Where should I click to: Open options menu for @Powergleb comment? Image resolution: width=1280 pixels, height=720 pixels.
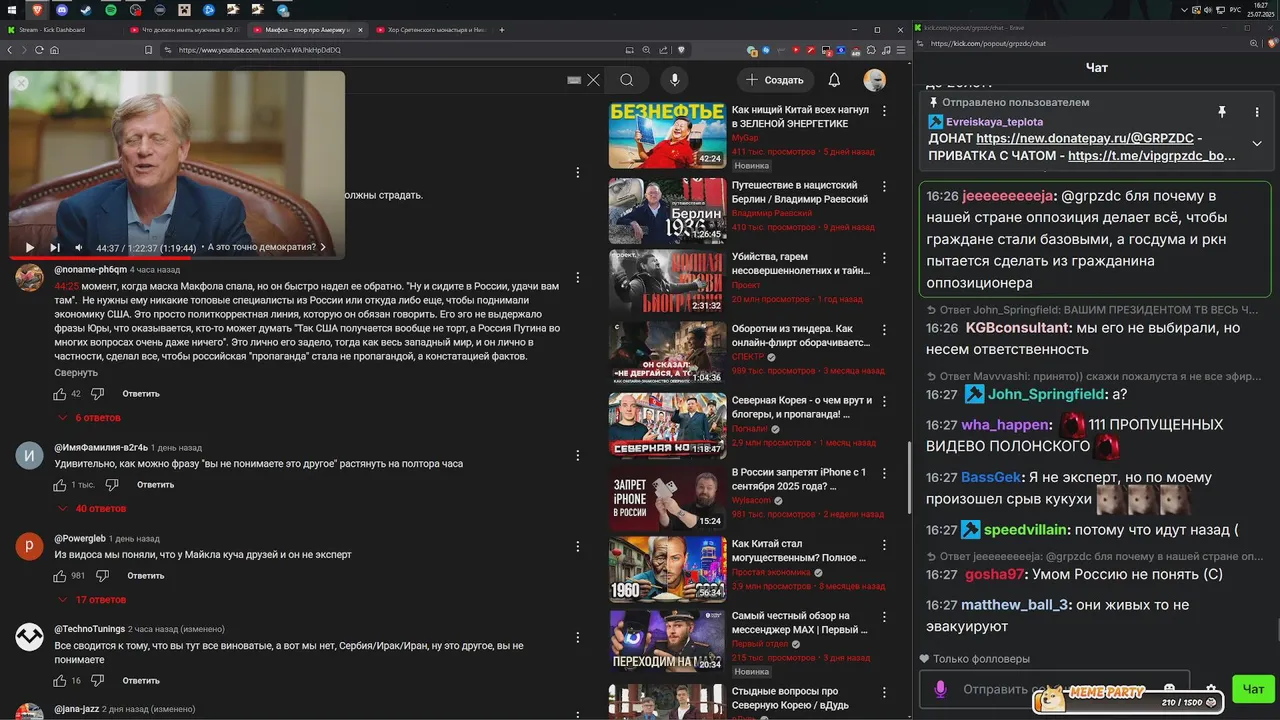point(577,547)
